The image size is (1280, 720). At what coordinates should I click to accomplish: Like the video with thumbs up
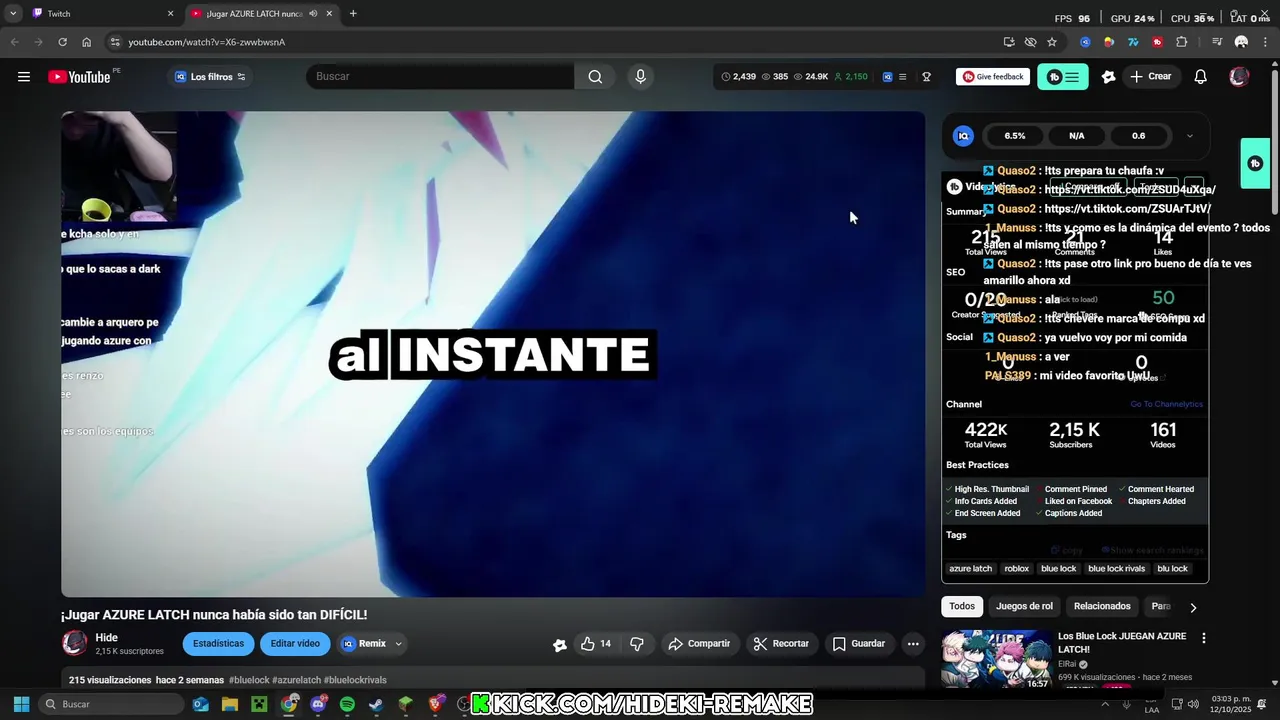pyautogui.click(x=596, y=644)
